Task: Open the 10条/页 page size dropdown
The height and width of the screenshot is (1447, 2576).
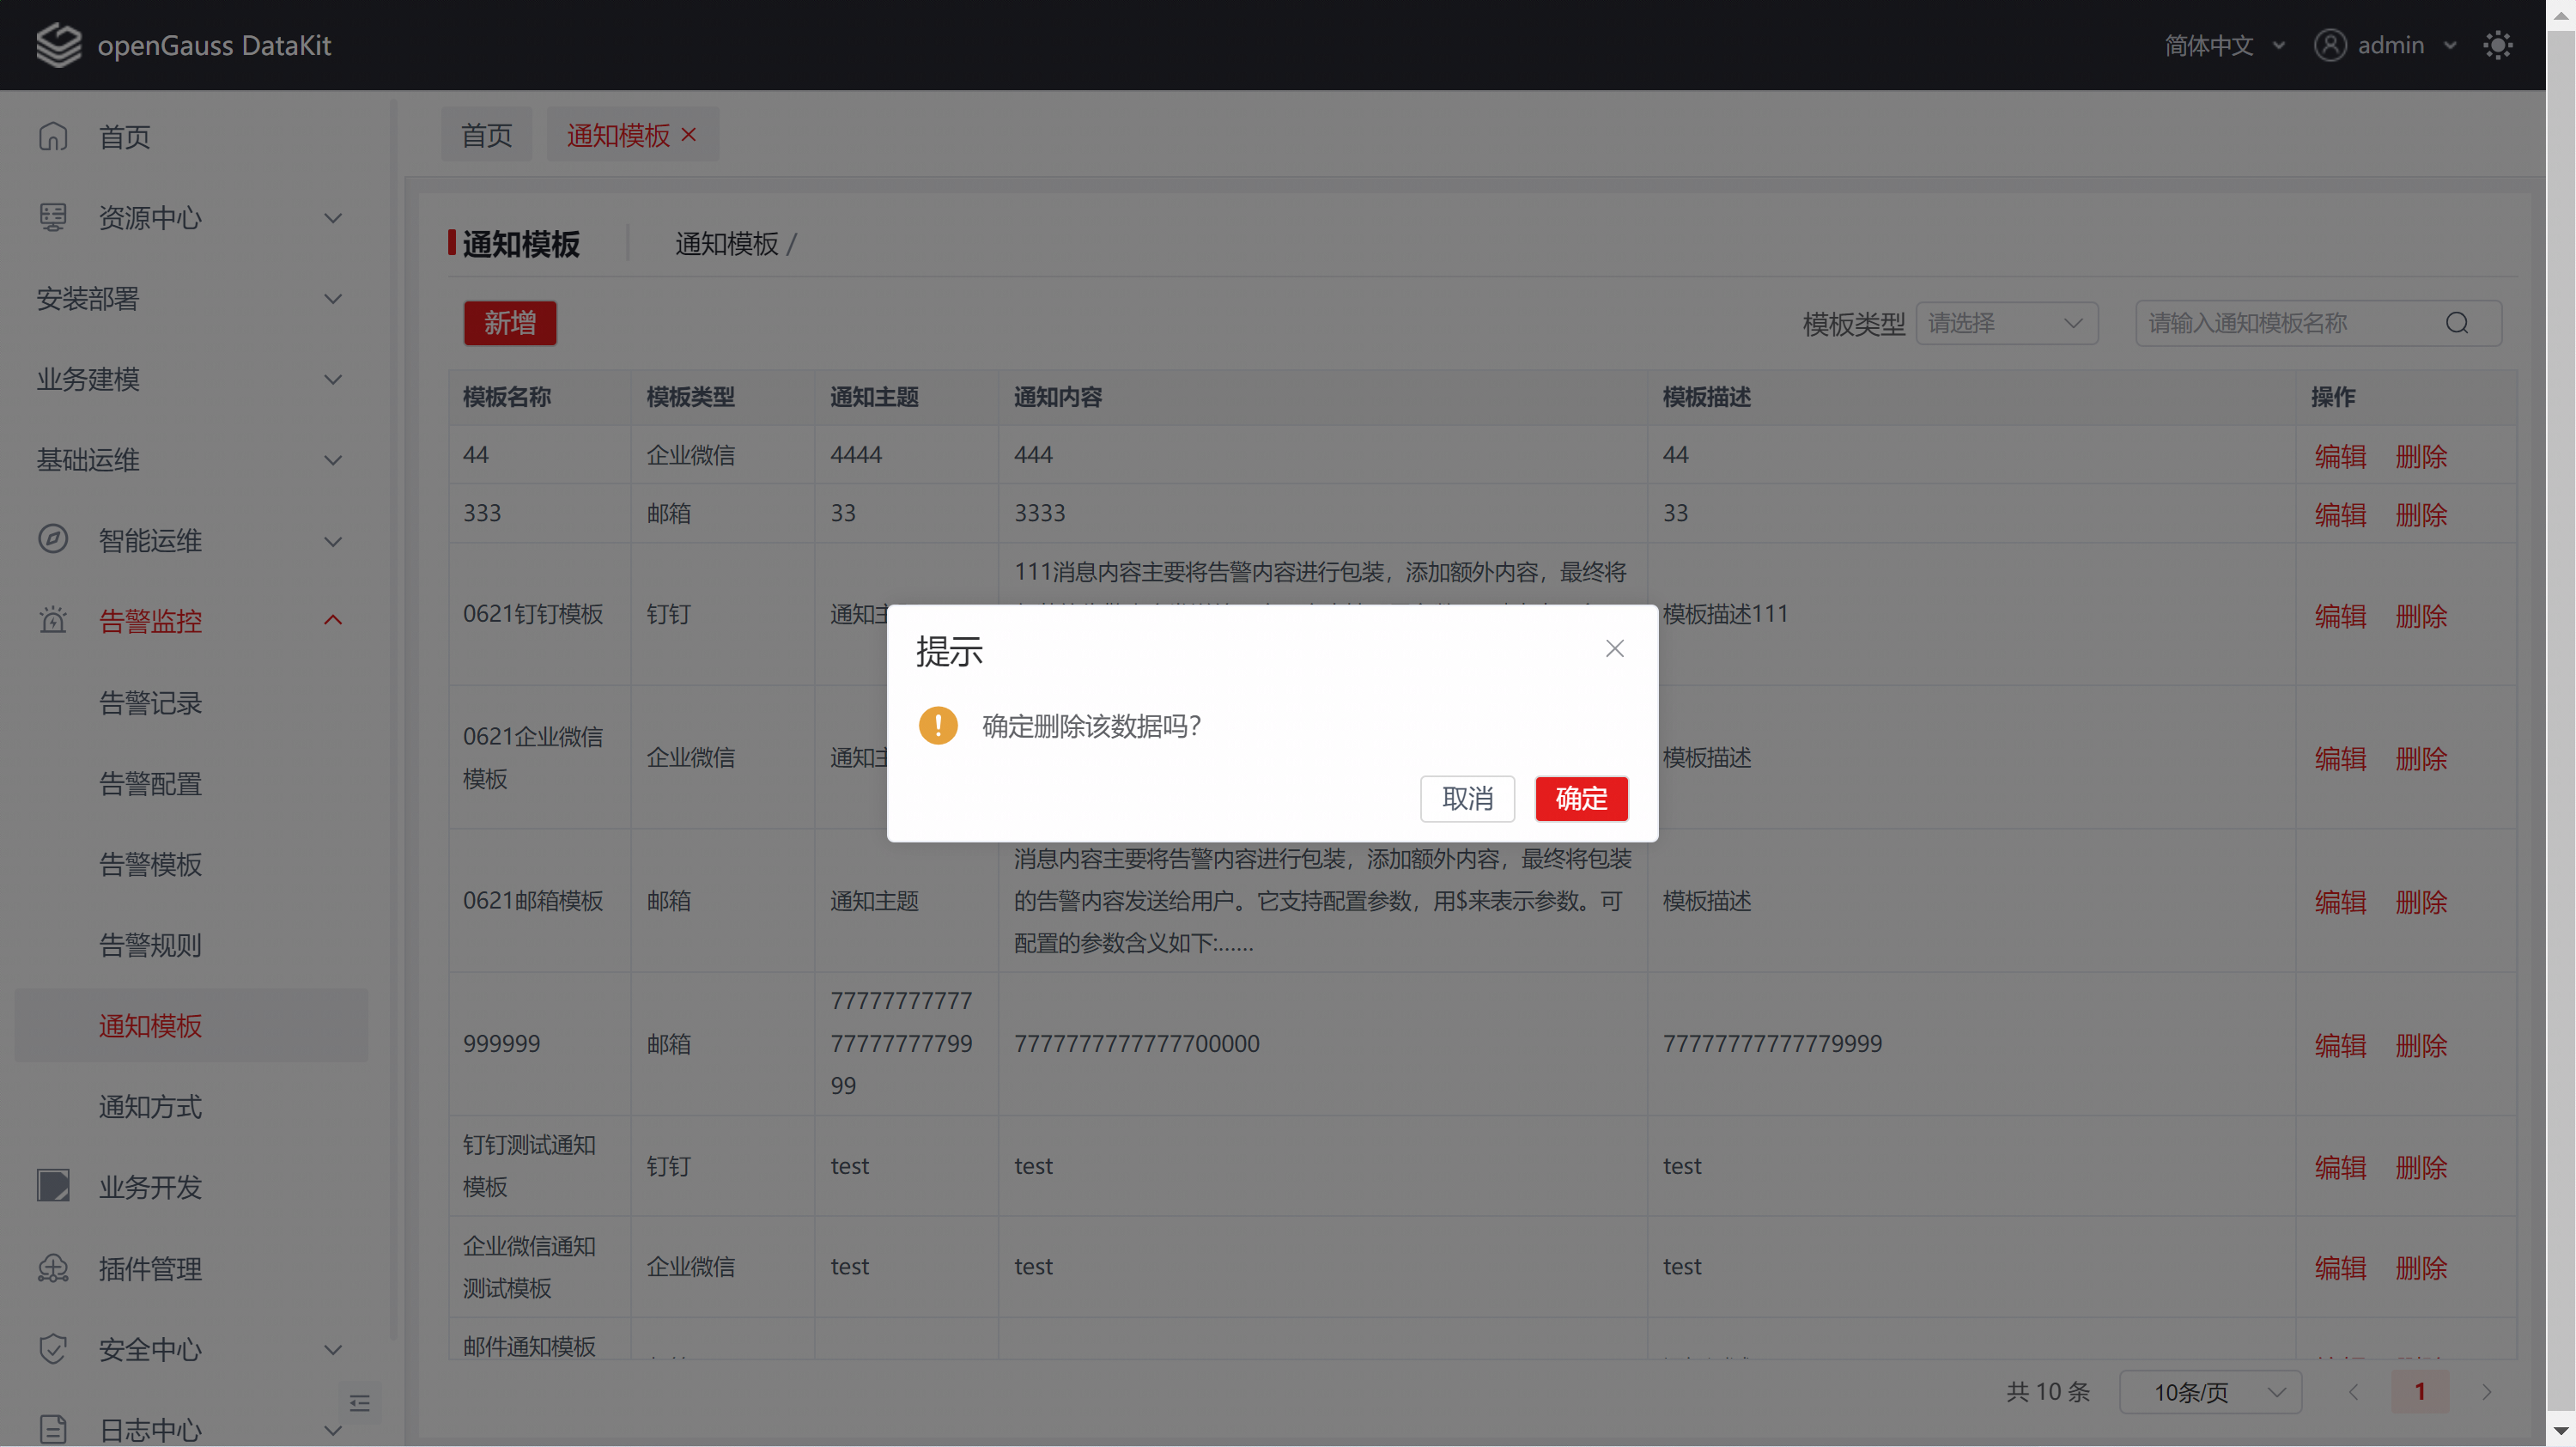Action: 2209,1392
